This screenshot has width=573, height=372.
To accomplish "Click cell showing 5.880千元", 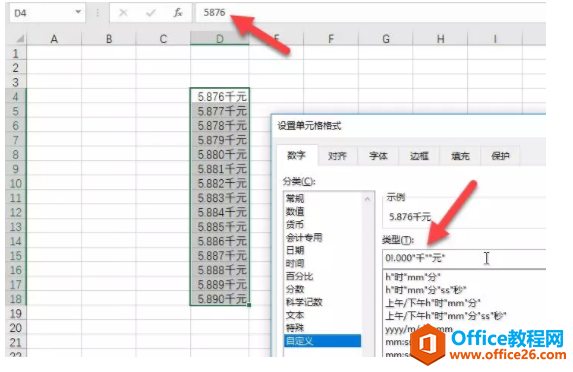I will (220, 154).
